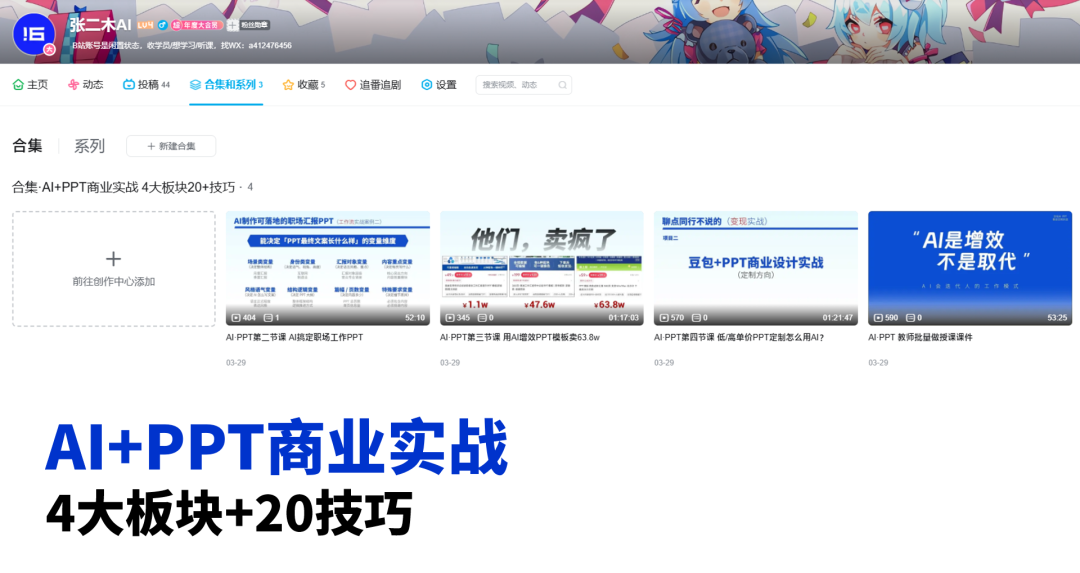
Task: Select the 合集 sub-tab
Action: [x=28, y=146]
